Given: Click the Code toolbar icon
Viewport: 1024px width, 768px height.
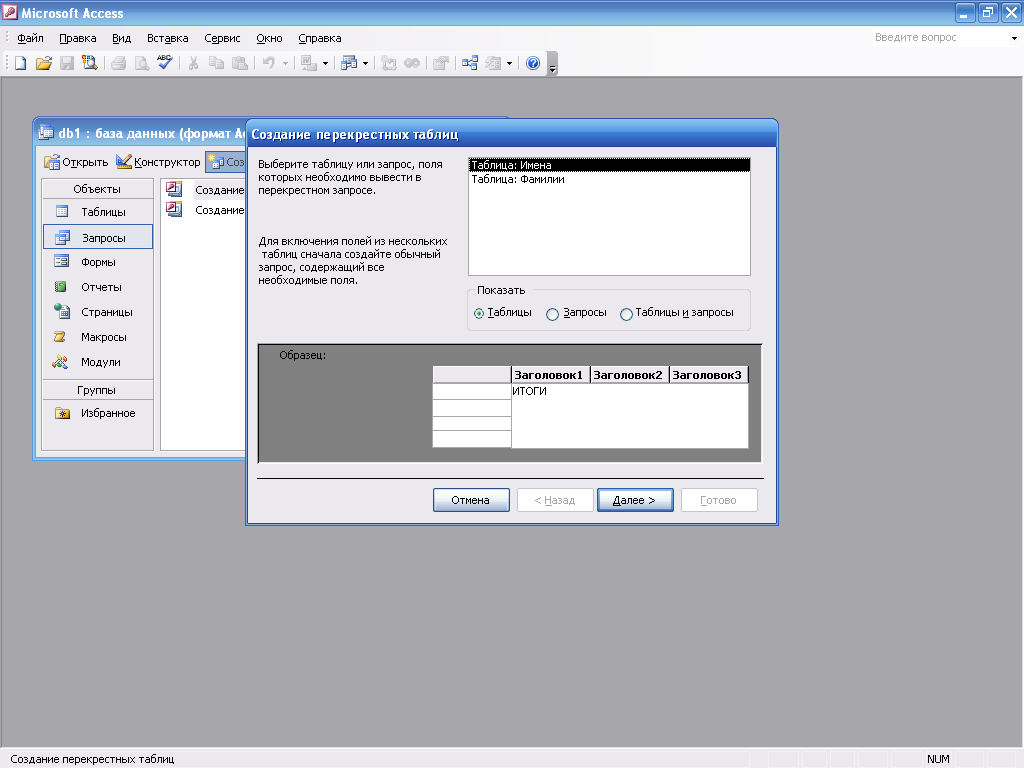Looking at the screenshot, I should point(389,63).
